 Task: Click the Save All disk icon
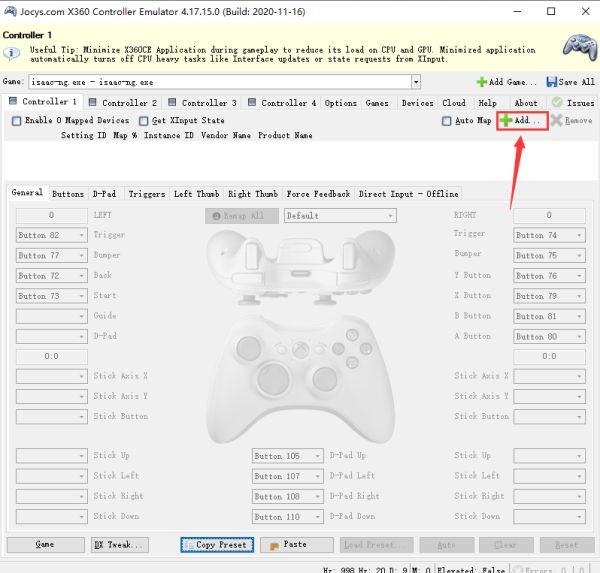point(553,81)
